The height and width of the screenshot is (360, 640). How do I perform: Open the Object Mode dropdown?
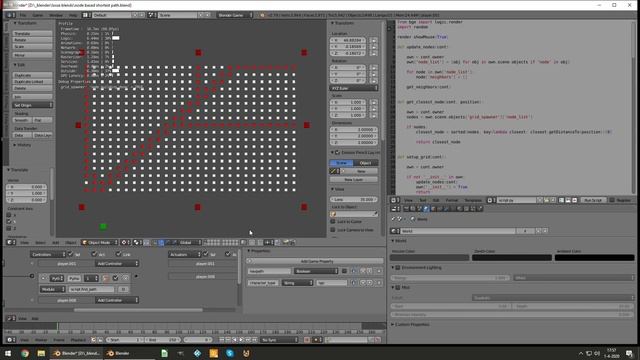pos(100,242)
